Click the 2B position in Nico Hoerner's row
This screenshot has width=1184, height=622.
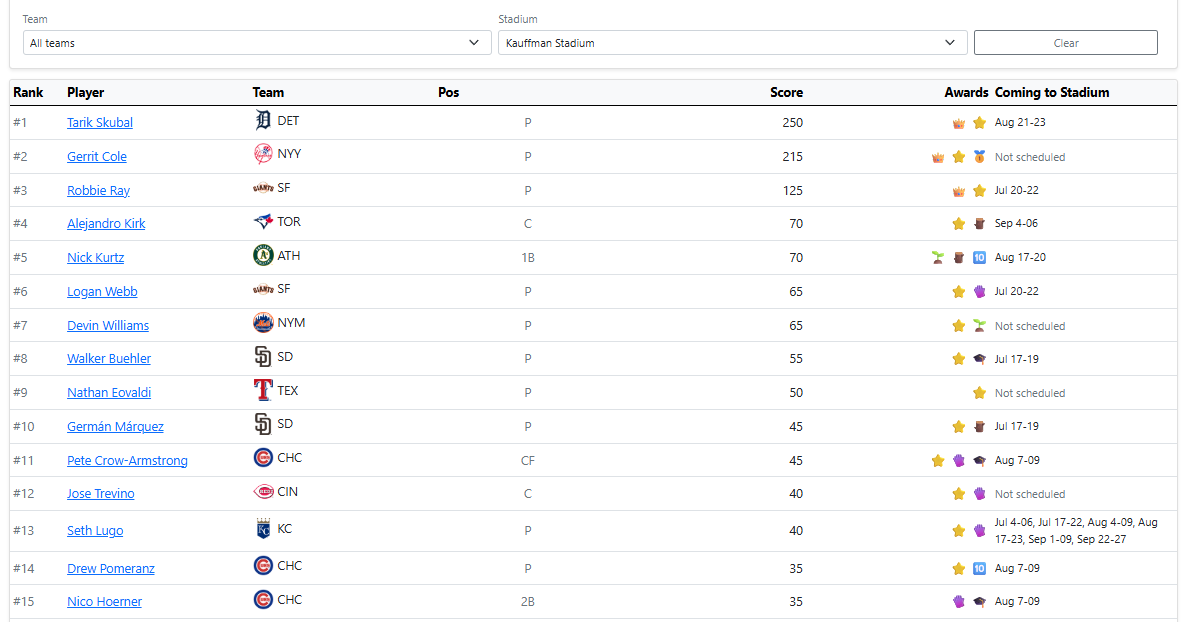[528, 602]
